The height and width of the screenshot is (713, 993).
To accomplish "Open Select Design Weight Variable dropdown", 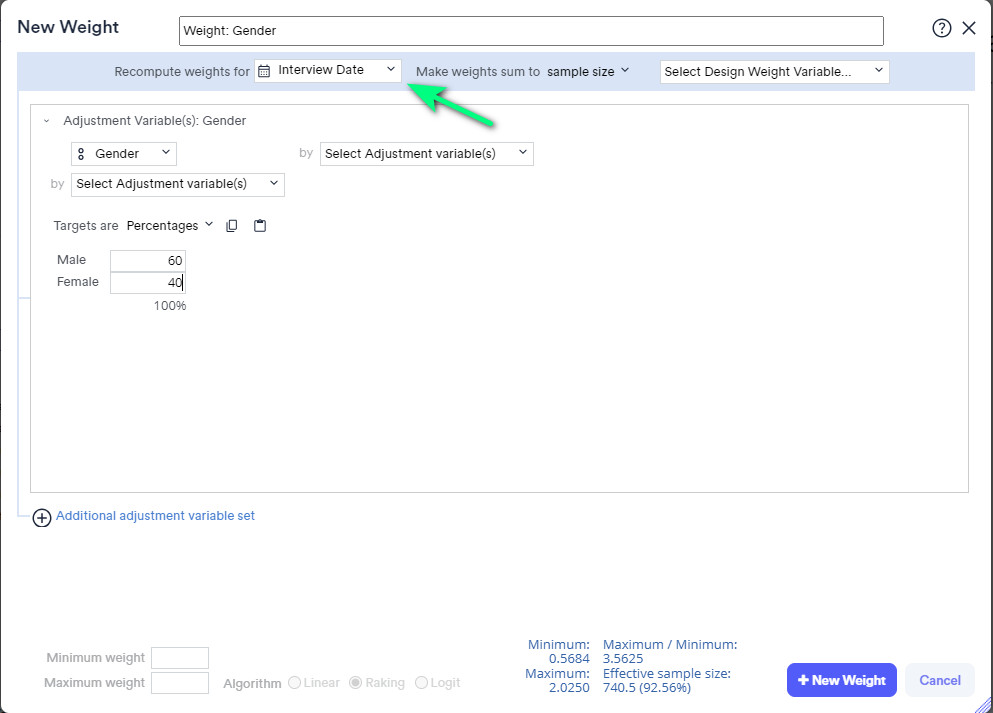I will tap(774, 72).
